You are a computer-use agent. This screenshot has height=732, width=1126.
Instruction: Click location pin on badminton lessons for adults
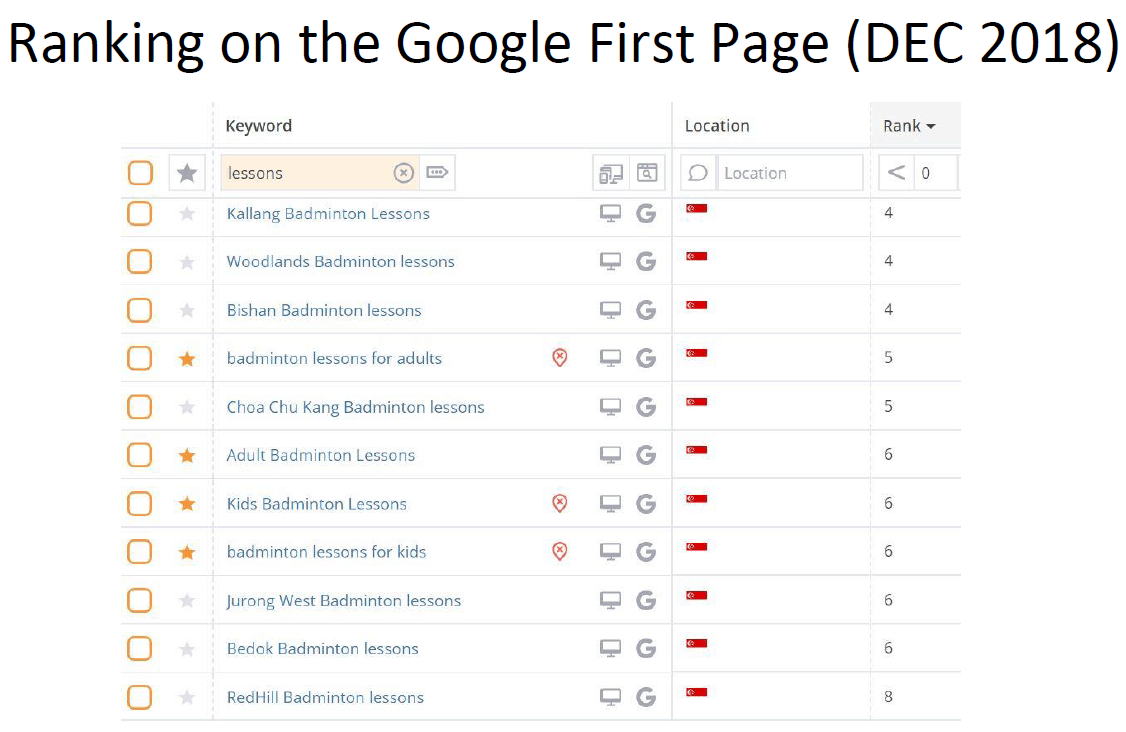(x=559, y=358)
